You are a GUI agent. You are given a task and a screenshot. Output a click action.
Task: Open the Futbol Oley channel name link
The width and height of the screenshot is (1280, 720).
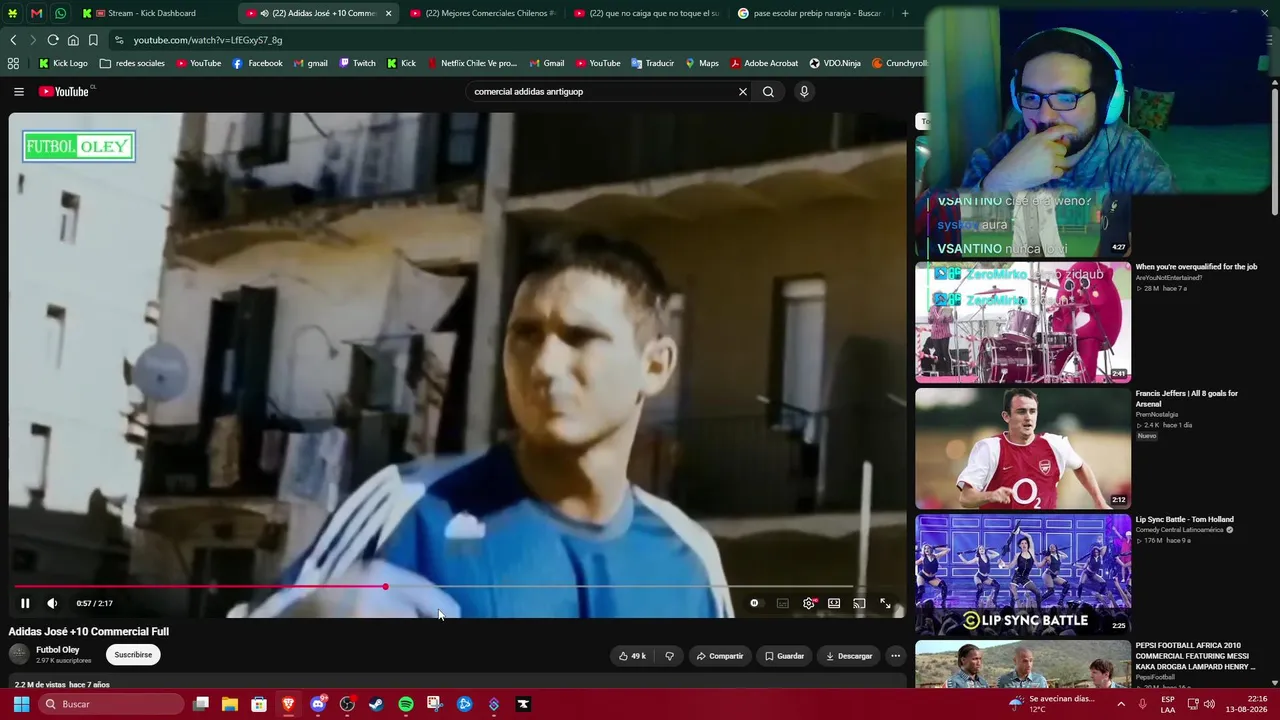point(58,650)
